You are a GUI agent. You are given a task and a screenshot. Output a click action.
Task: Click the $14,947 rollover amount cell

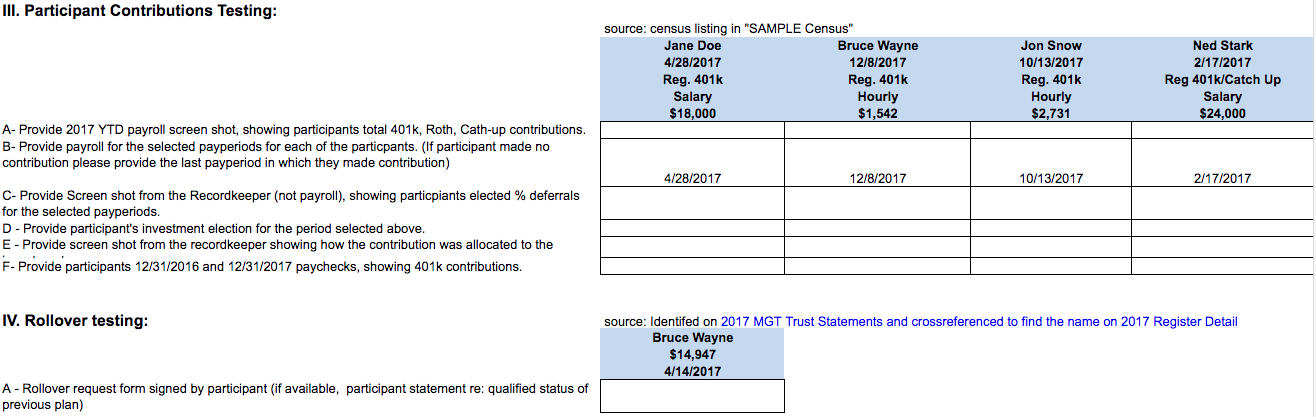pos(692,354)
